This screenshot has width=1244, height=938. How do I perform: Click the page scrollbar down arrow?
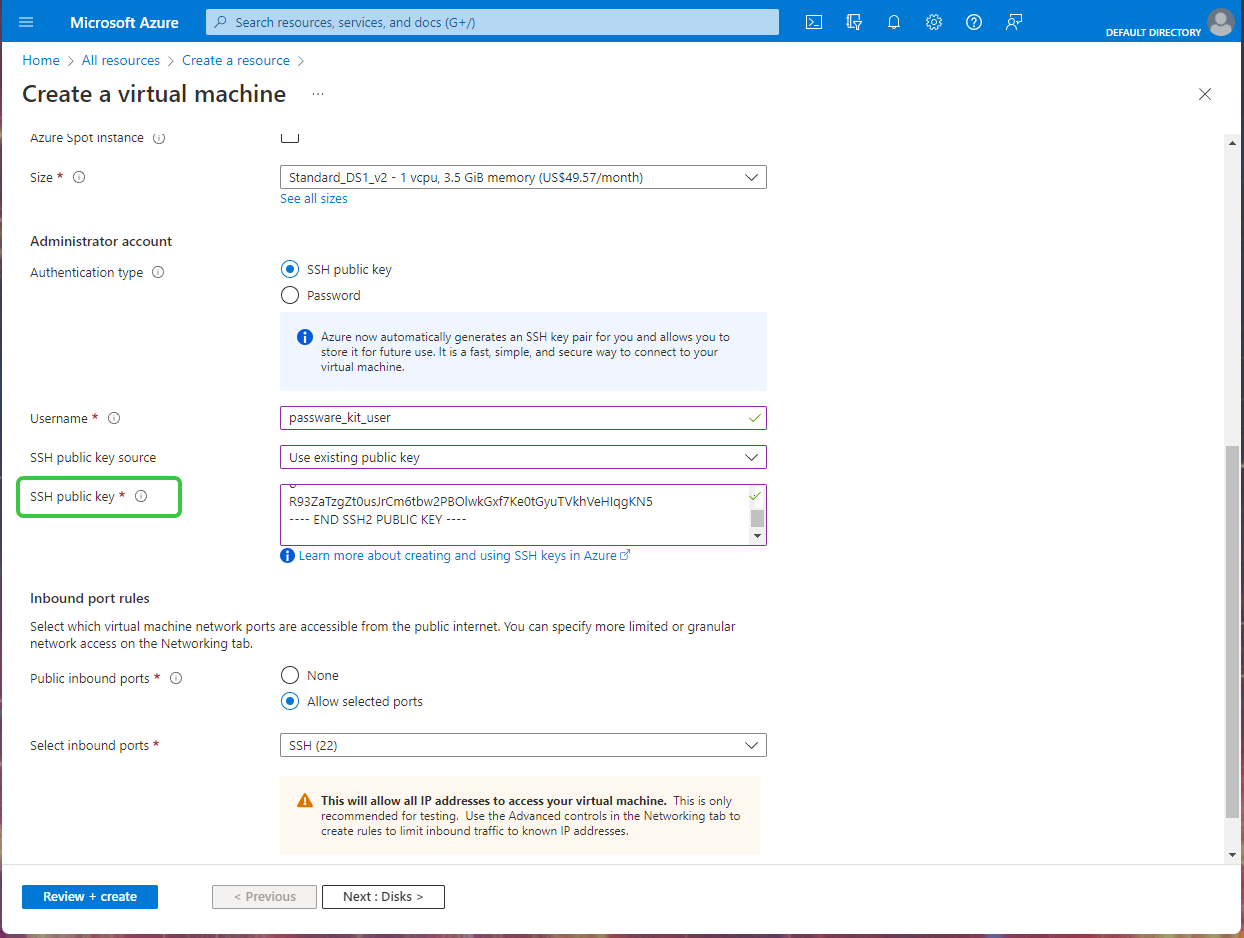[x=1231, y=855]
